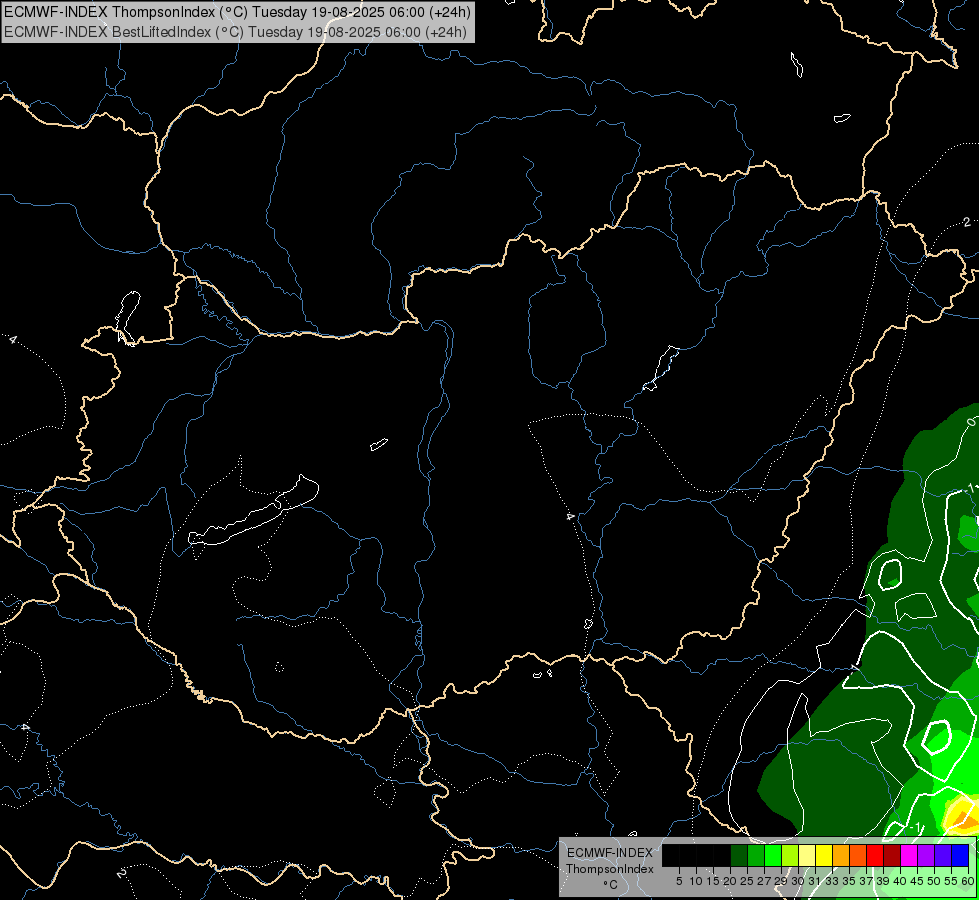This screenshot has width=979, height=900.
Task: Pick the orange 33–35 legend swatch
Action: coord(841,855)
